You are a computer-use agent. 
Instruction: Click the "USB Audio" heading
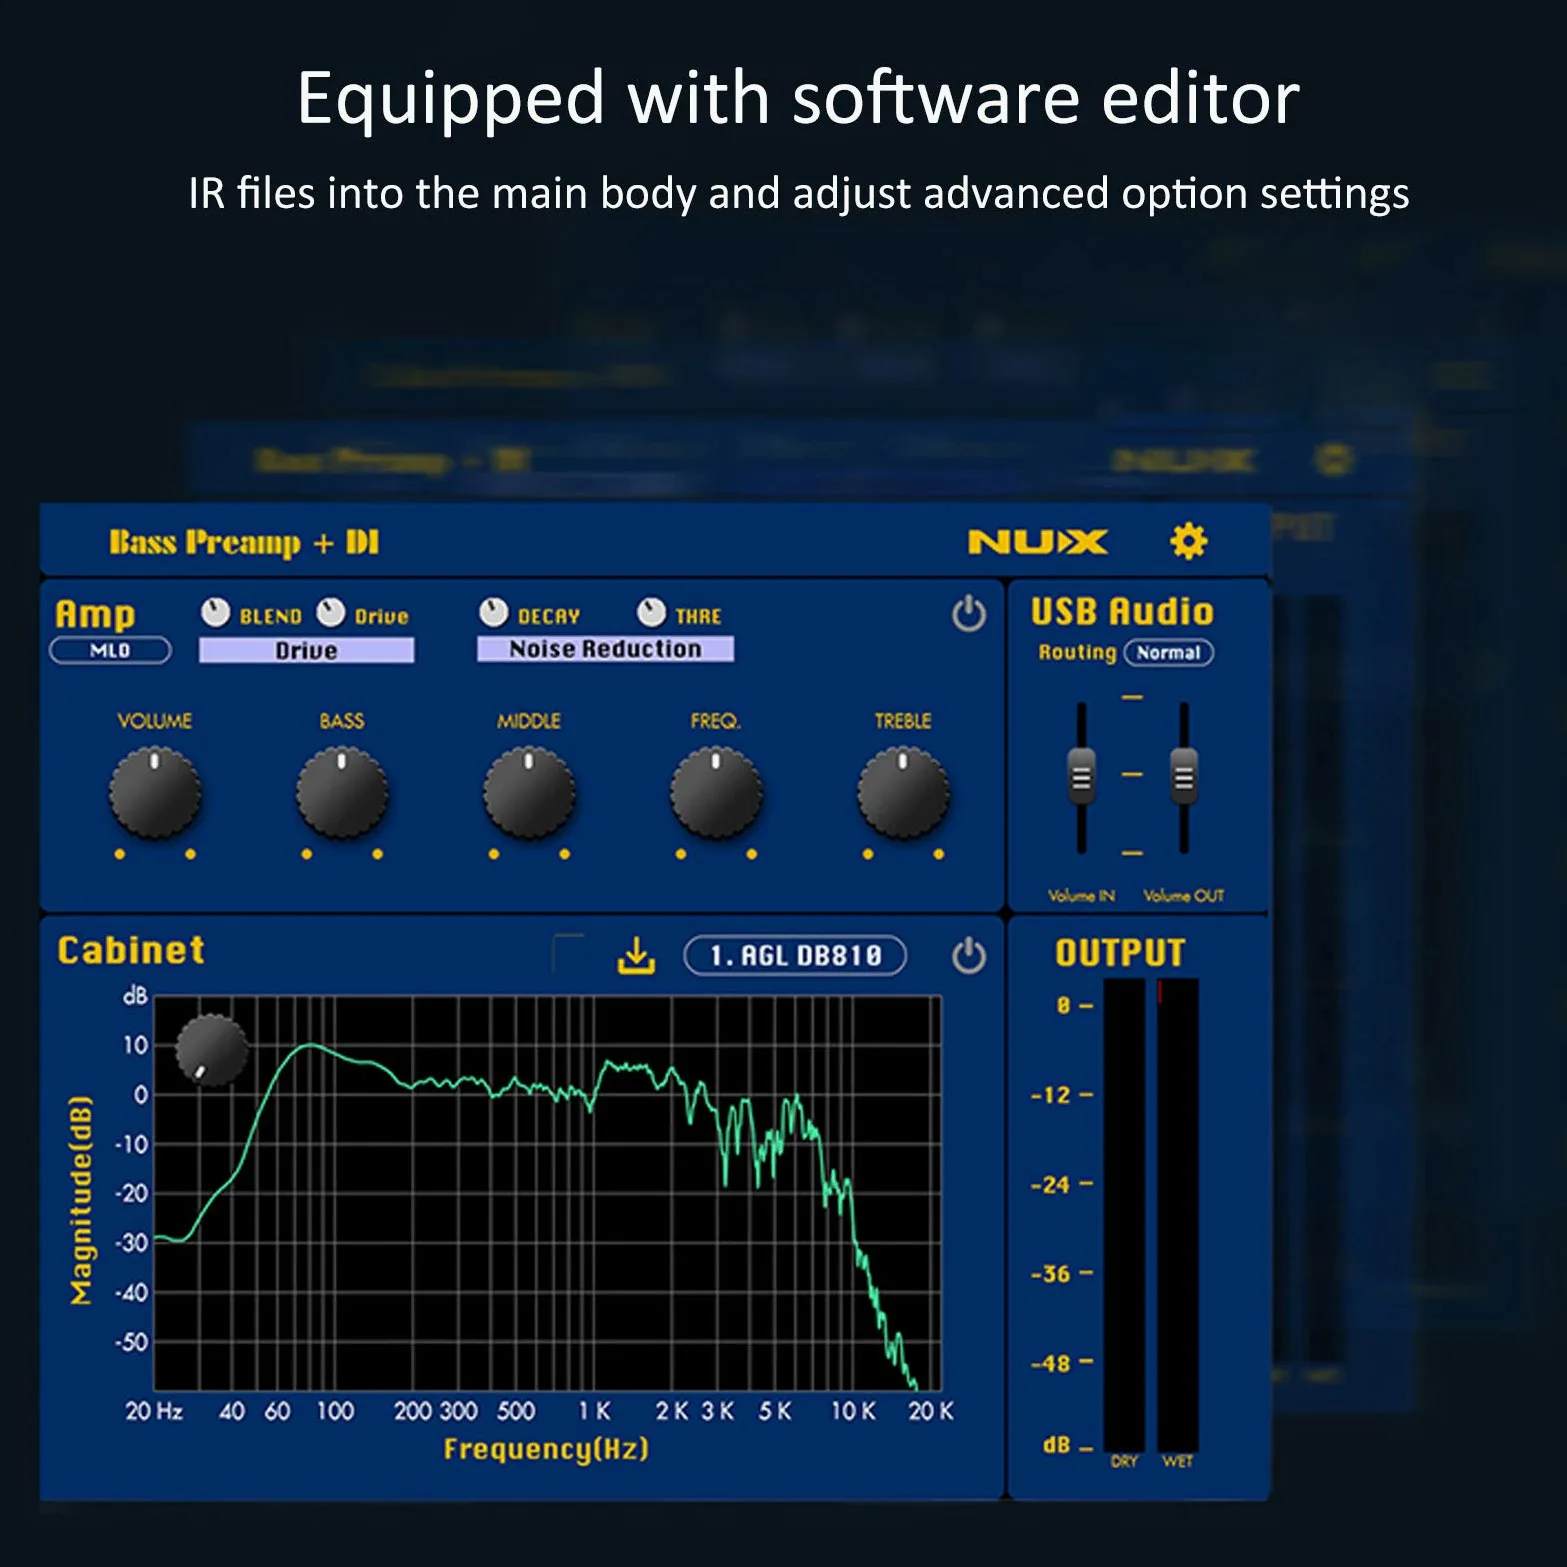coord(1122,612)
